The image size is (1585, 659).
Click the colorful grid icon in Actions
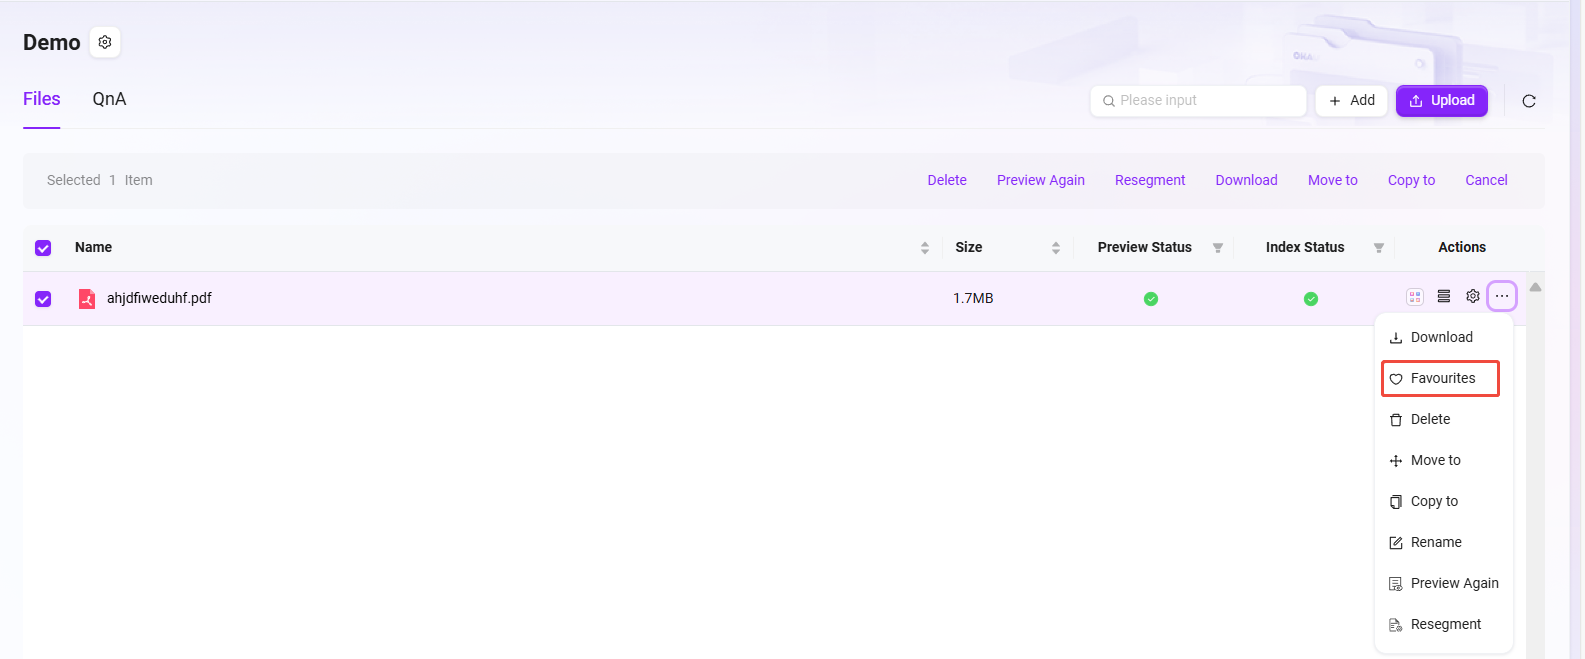coord(1414,297)
